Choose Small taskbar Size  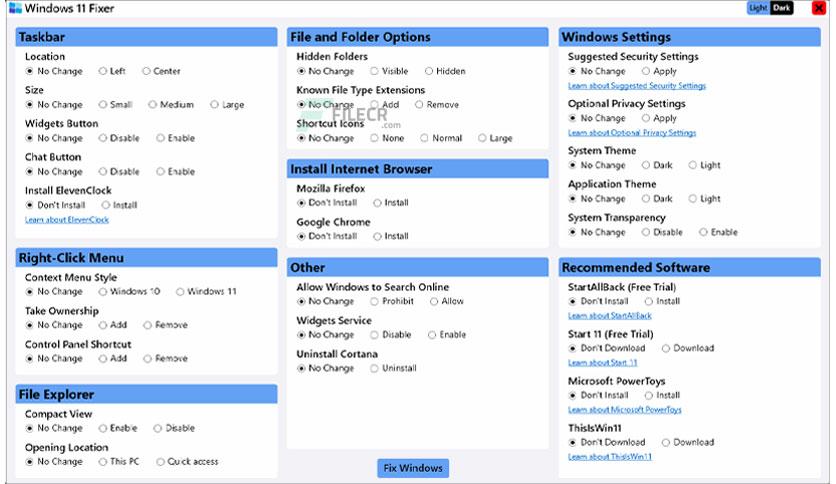[x=115, y=104]
